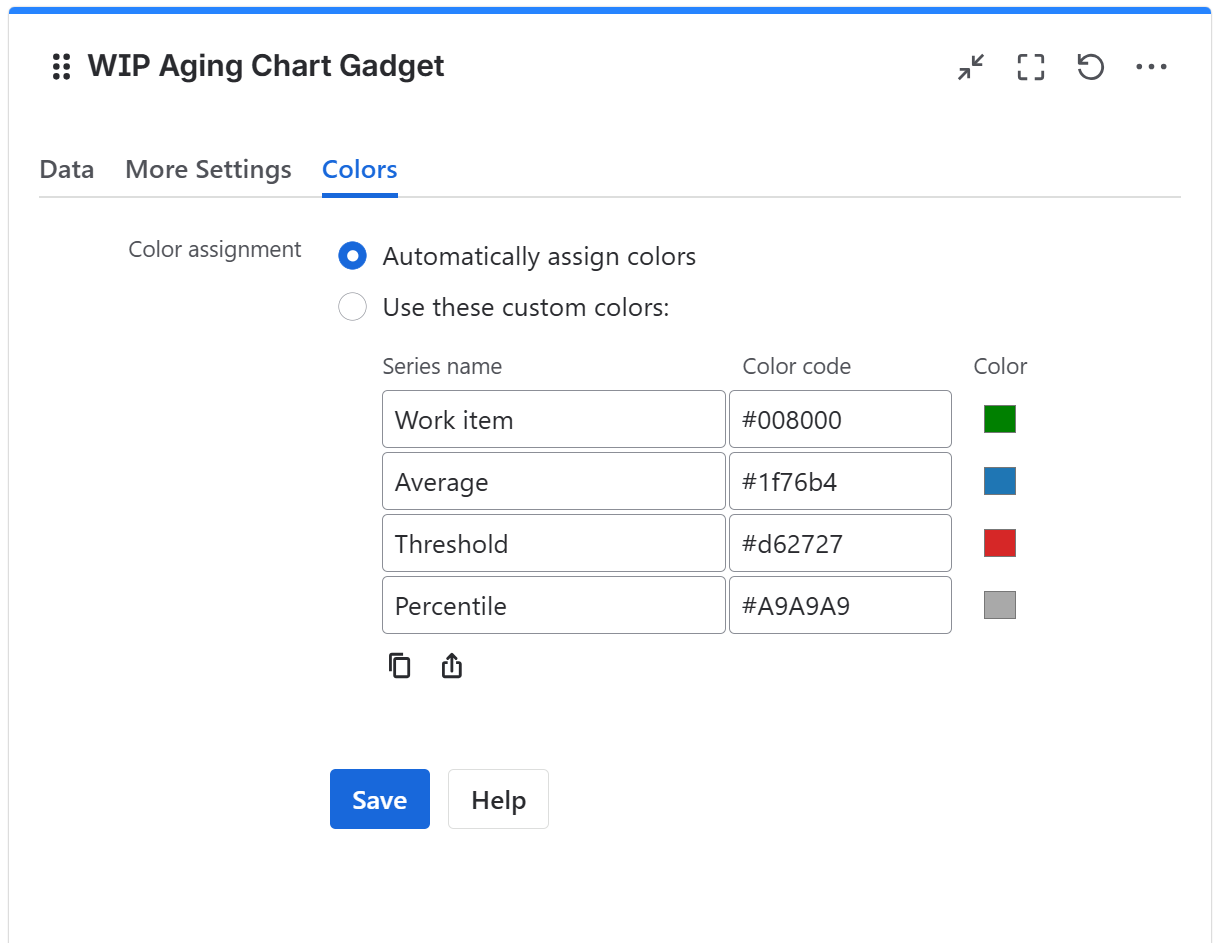Select automatically assign colors
Screen dimensions: 1222x943
352,256
